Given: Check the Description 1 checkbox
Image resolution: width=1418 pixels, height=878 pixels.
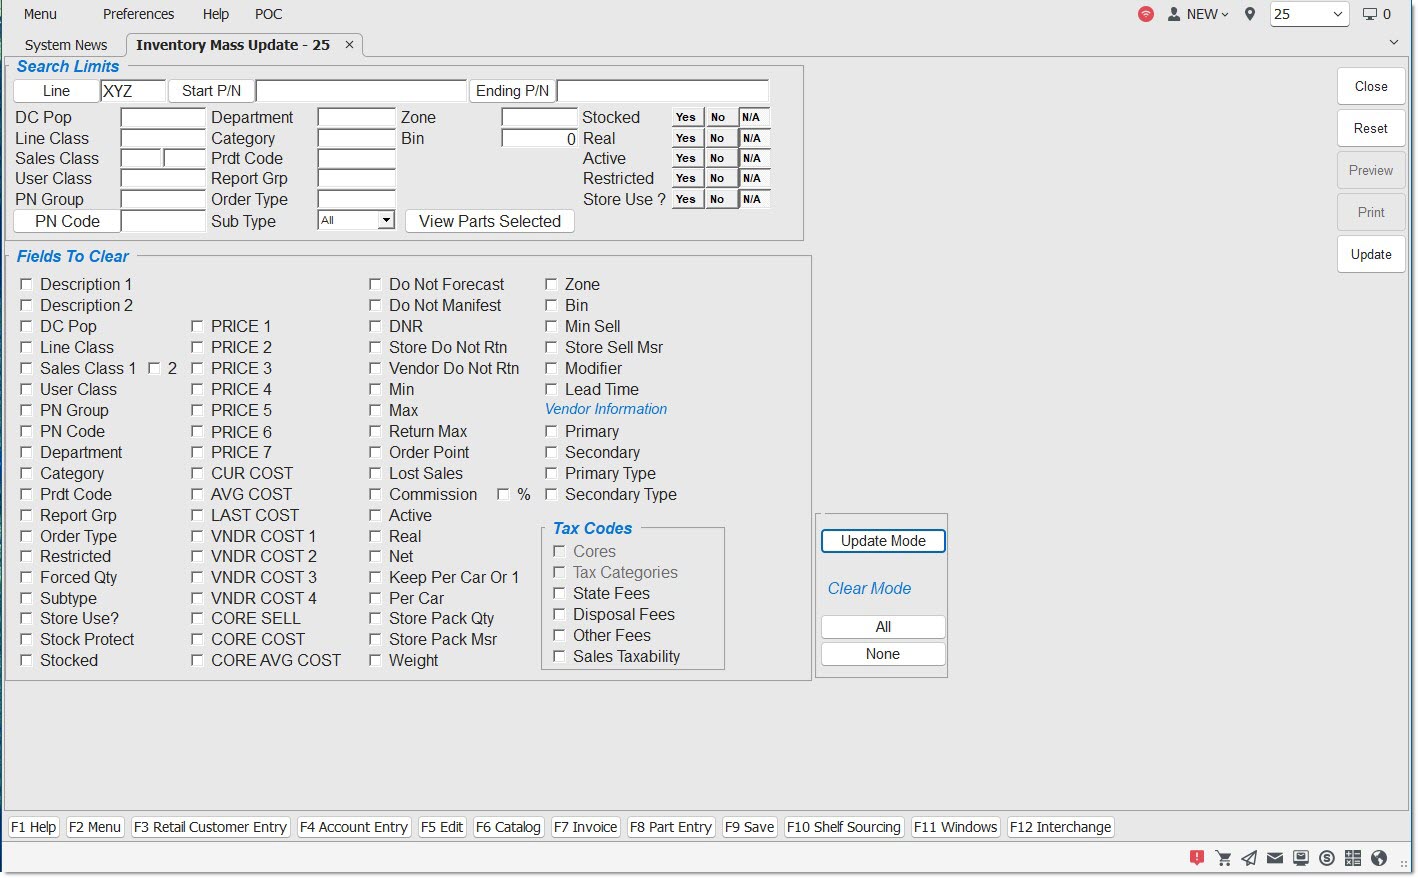Looking at the screenshot, I should point(27,284).
